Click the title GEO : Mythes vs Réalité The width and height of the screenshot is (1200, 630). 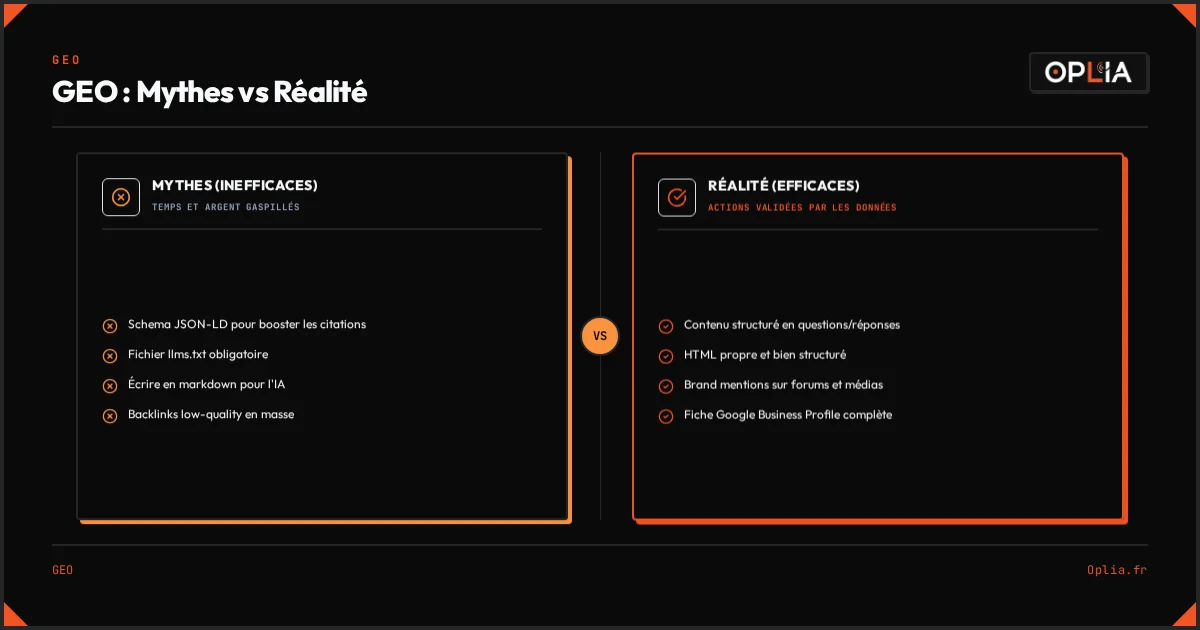[210, 92]
